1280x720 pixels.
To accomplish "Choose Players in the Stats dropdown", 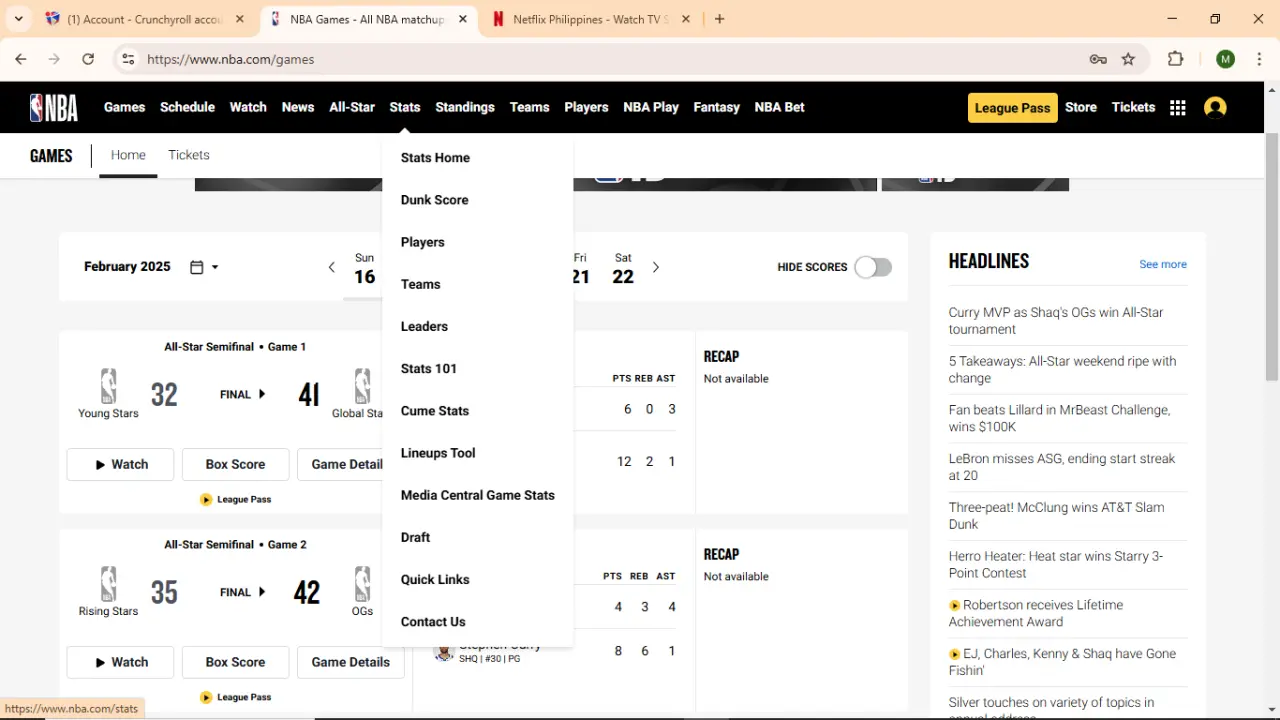I will point(422,242).
